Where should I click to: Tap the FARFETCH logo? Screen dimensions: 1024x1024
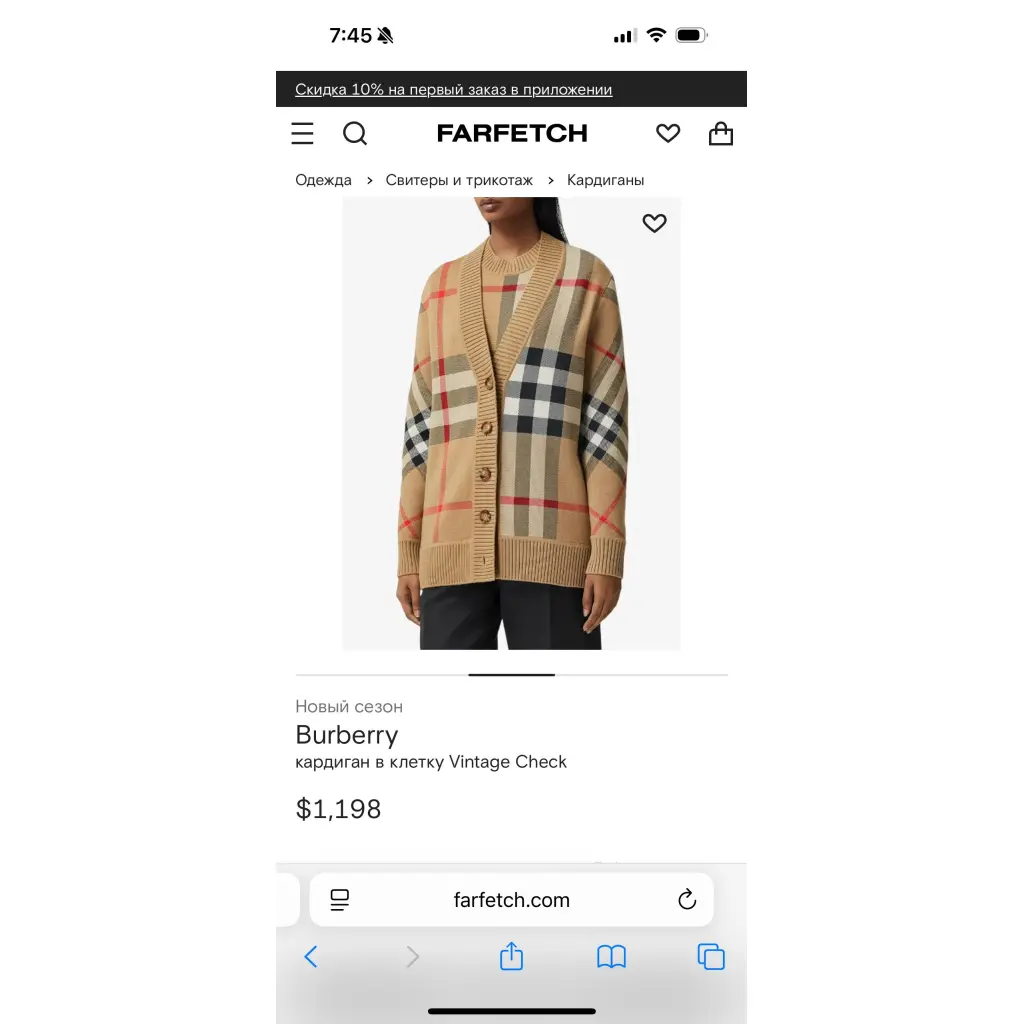coord(512,133)
